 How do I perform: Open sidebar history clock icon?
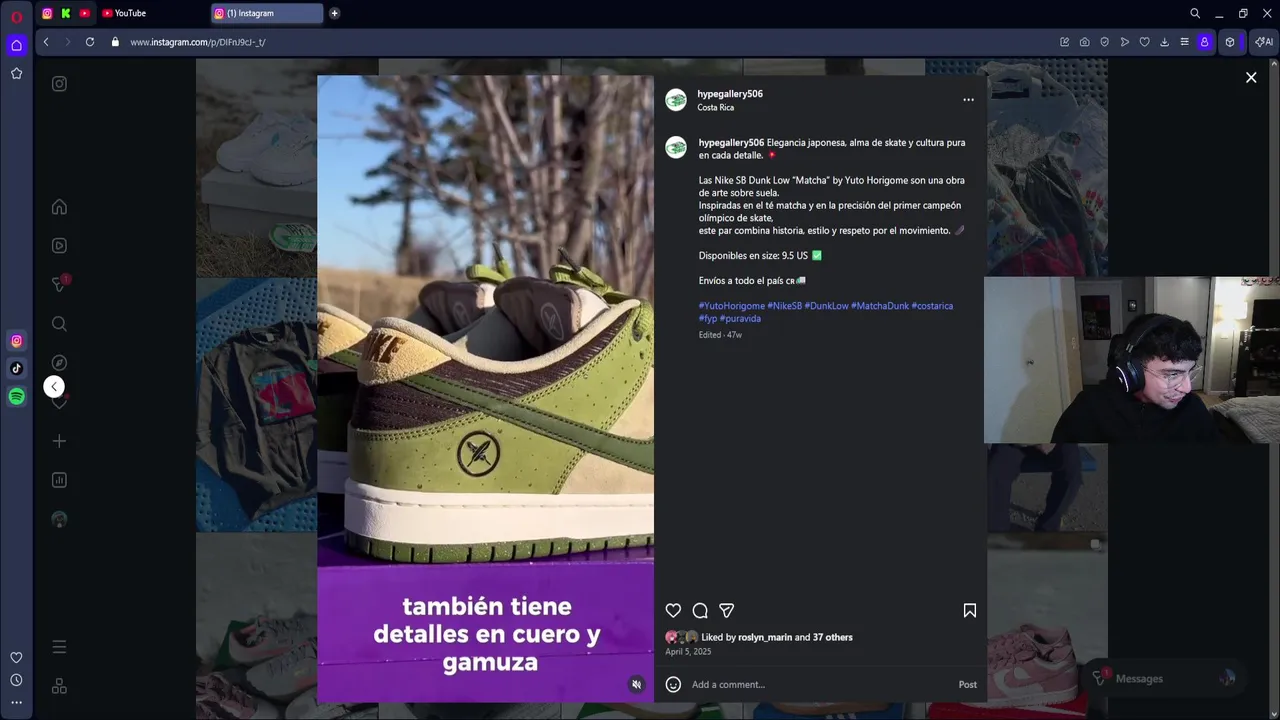pos(16,680)
